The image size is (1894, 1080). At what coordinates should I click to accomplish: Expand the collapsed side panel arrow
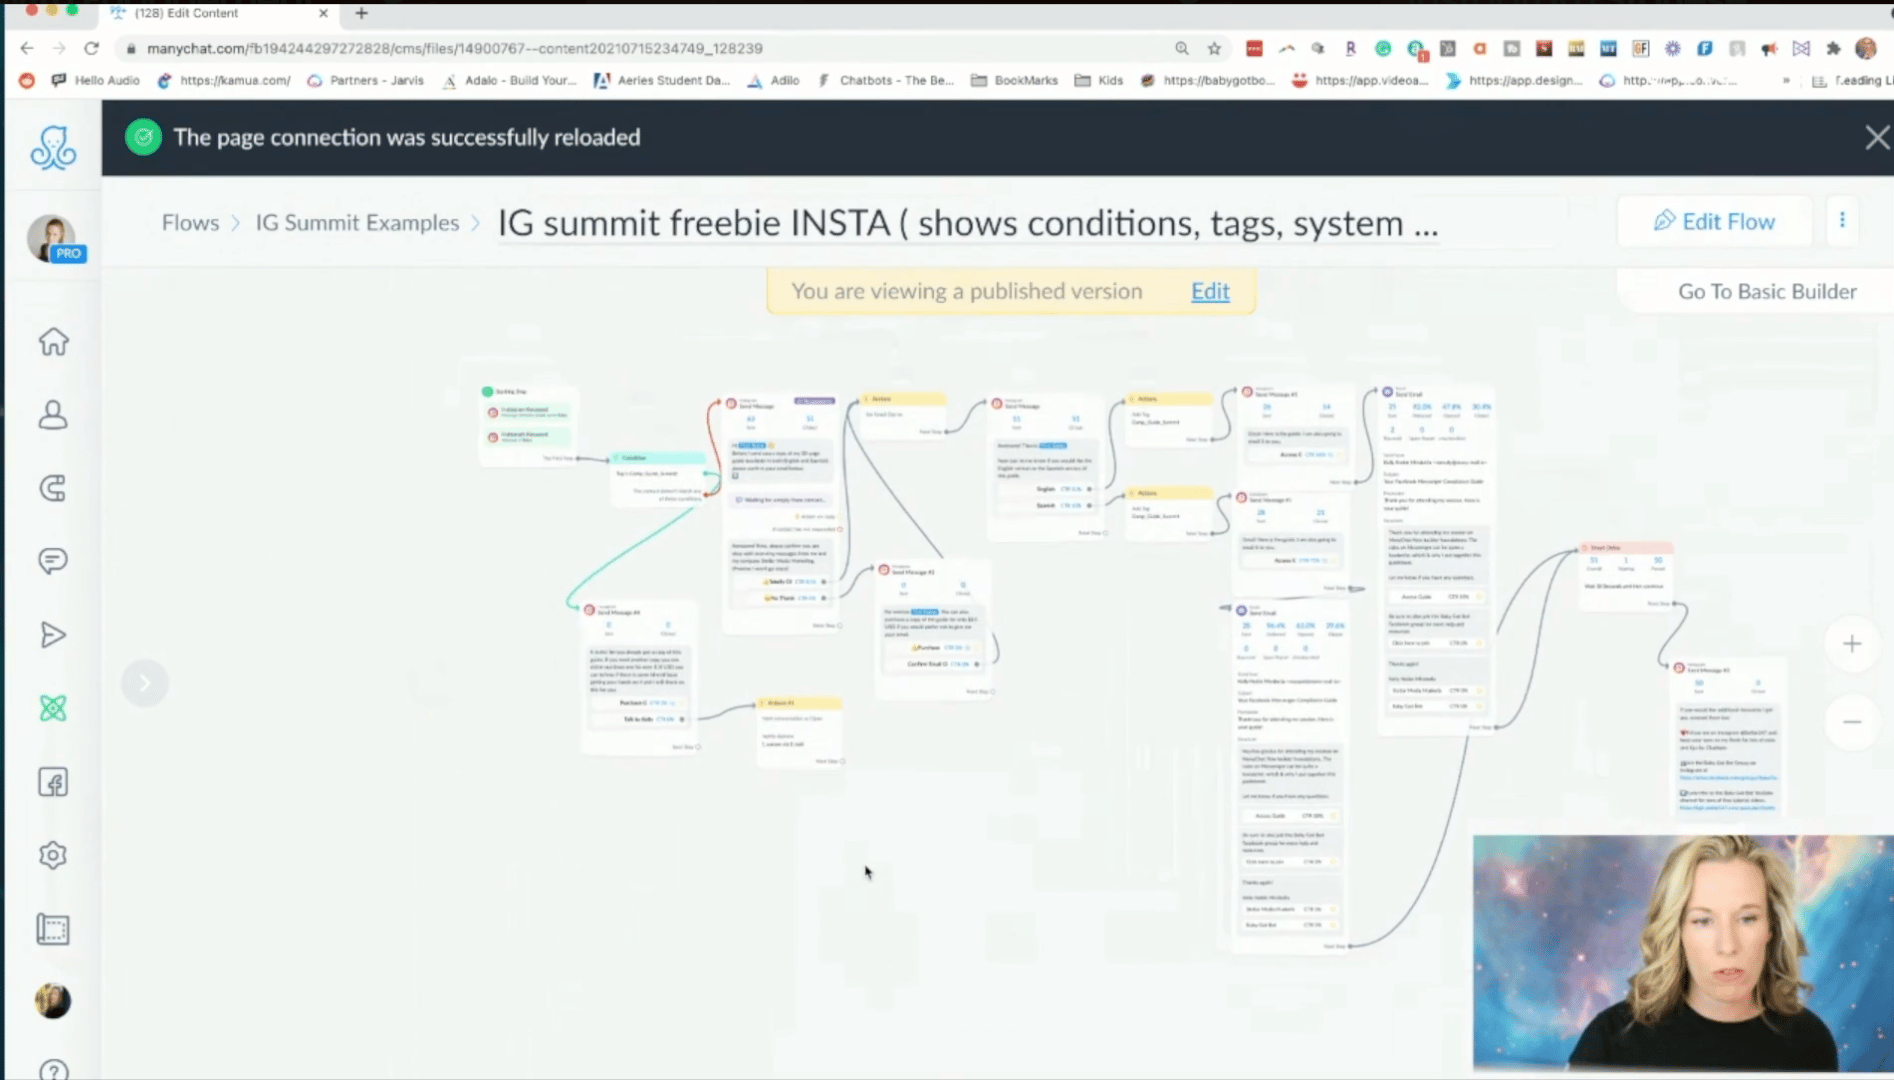coord(145,683)
